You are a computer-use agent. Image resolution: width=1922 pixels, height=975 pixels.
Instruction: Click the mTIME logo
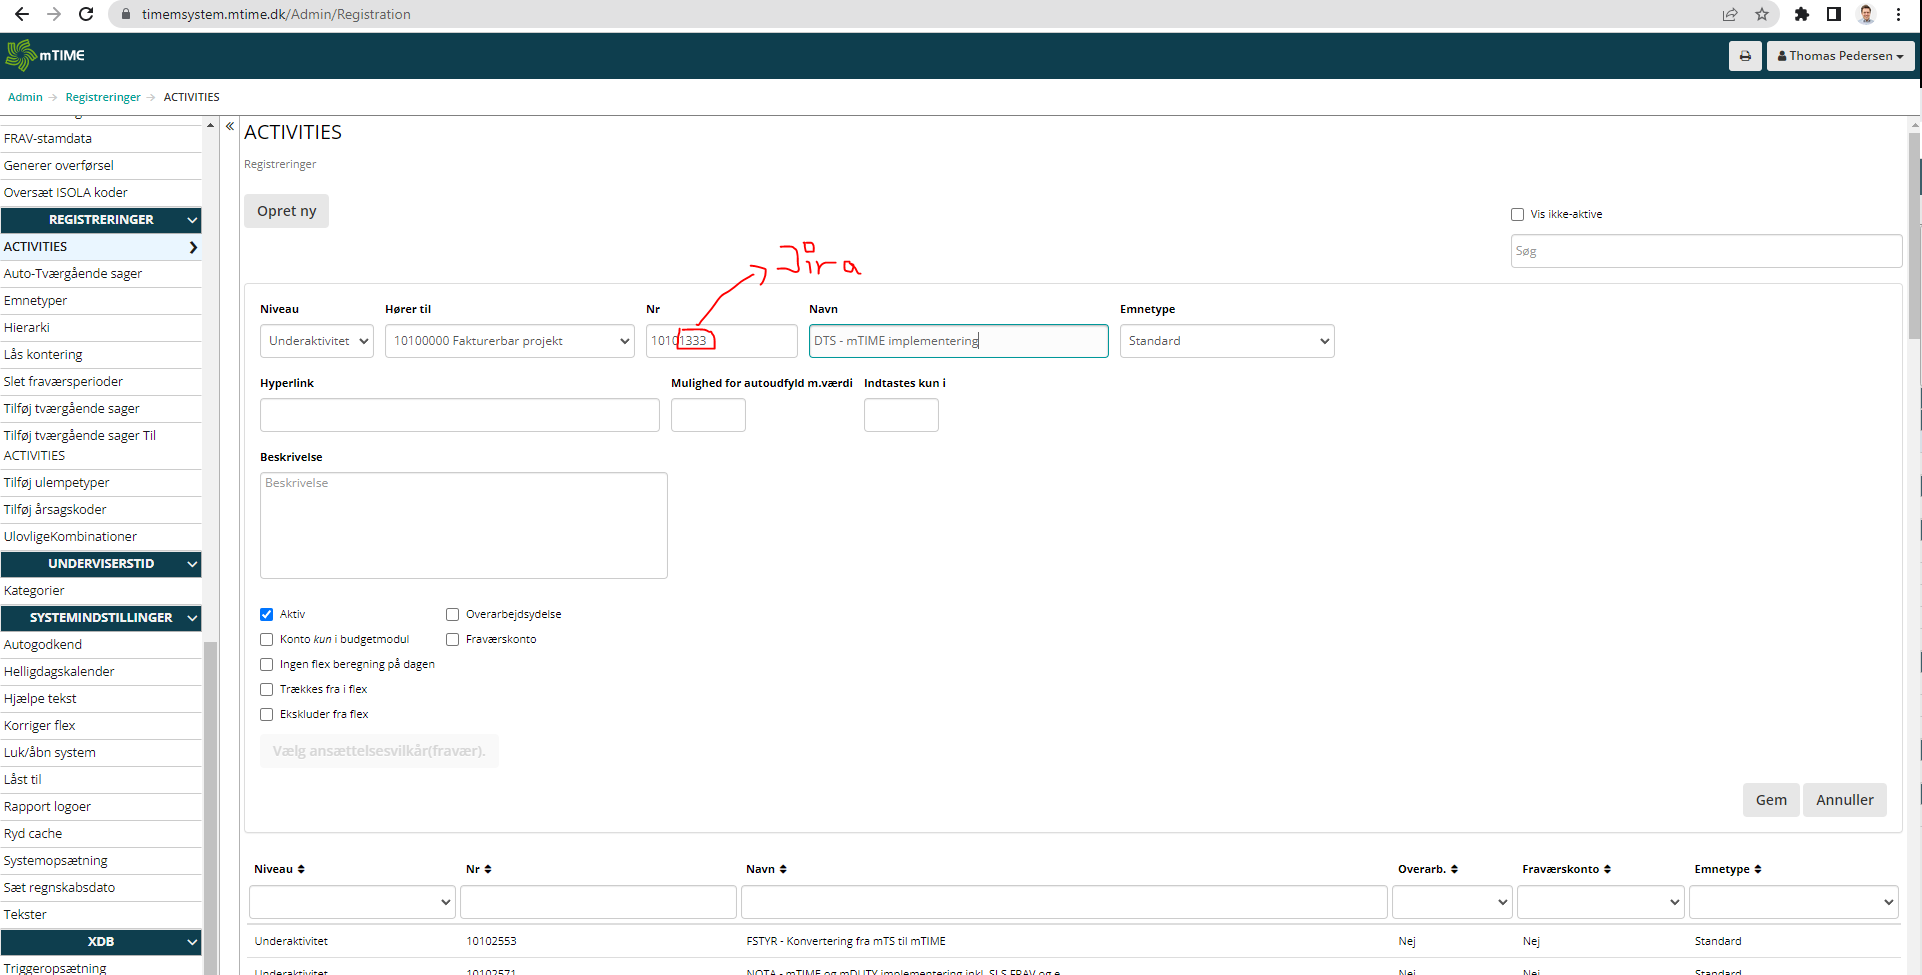coord(46,56)
